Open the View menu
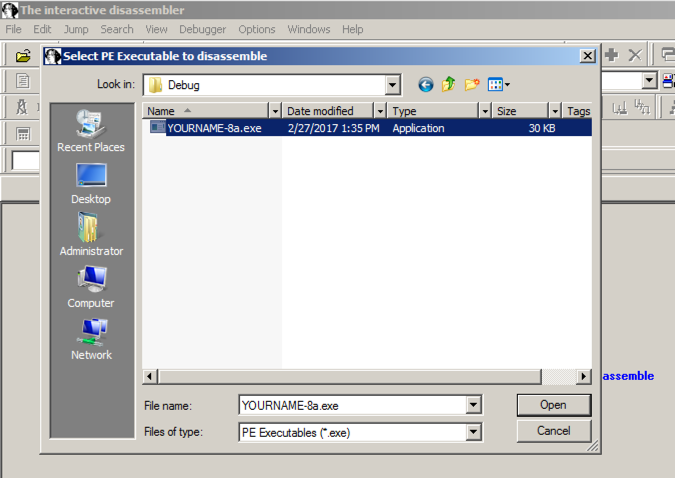The image size is (675, 478). (x=156, y=29)
